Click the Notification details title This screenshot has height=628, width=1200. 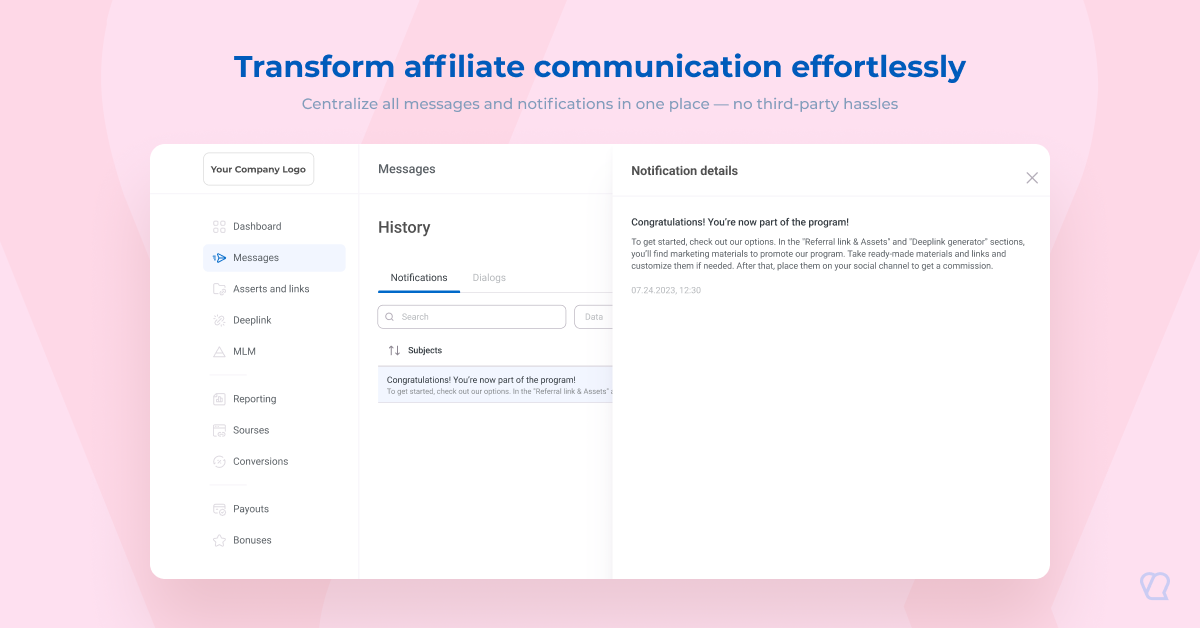[x=684, y=171]
